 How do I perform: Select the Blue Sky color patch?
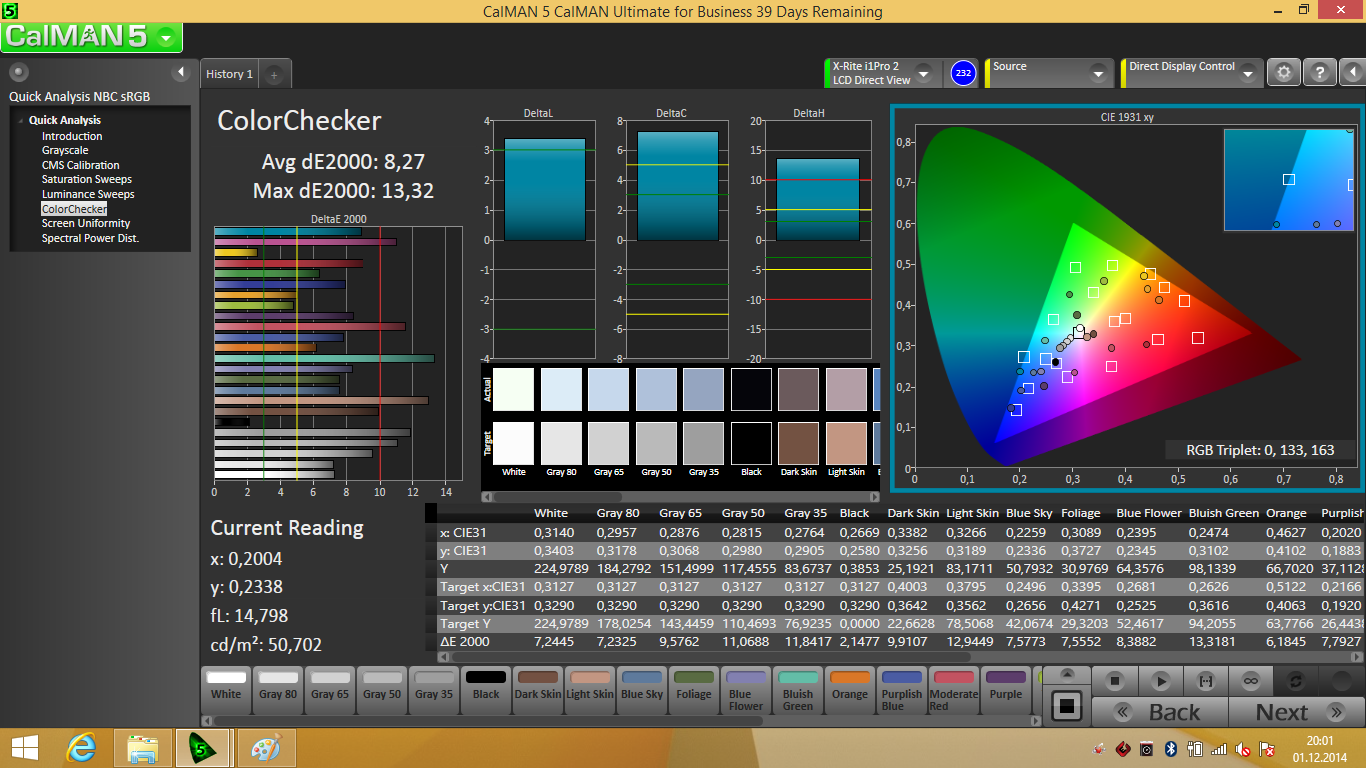(x=642, y=685)
